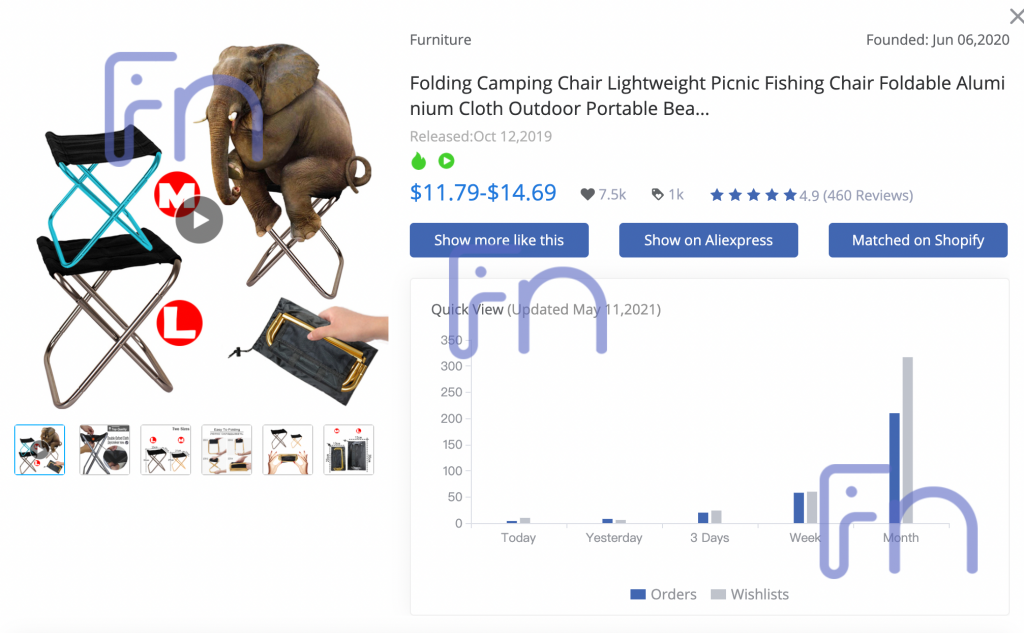Close the product detail popup

(1016, 16)
